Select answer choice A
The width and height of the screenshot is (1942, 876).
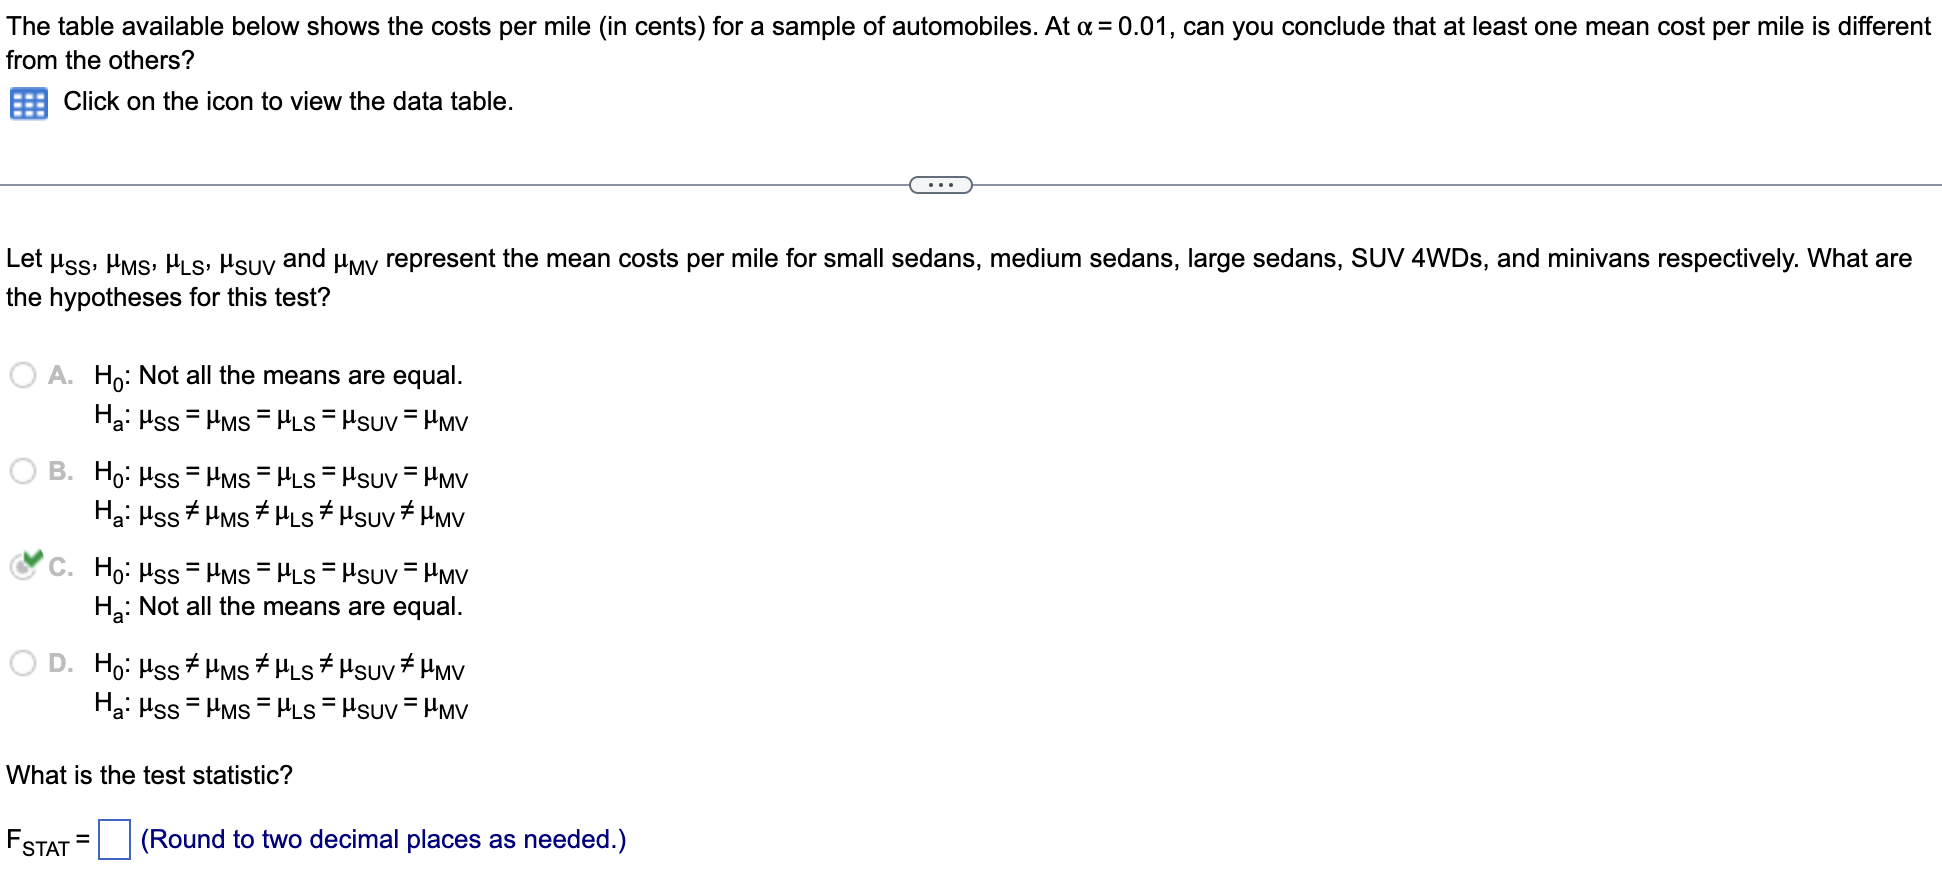22,374
